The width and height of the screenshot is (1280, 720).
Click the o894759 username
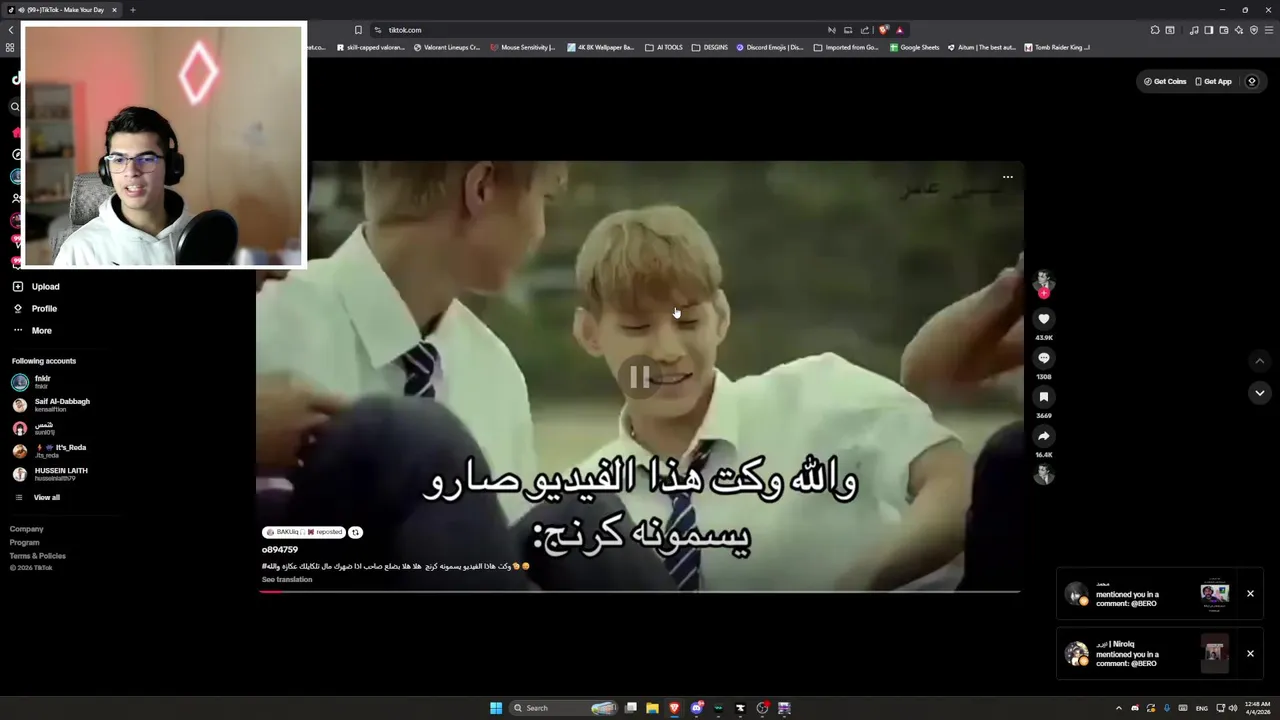(280, 549)
